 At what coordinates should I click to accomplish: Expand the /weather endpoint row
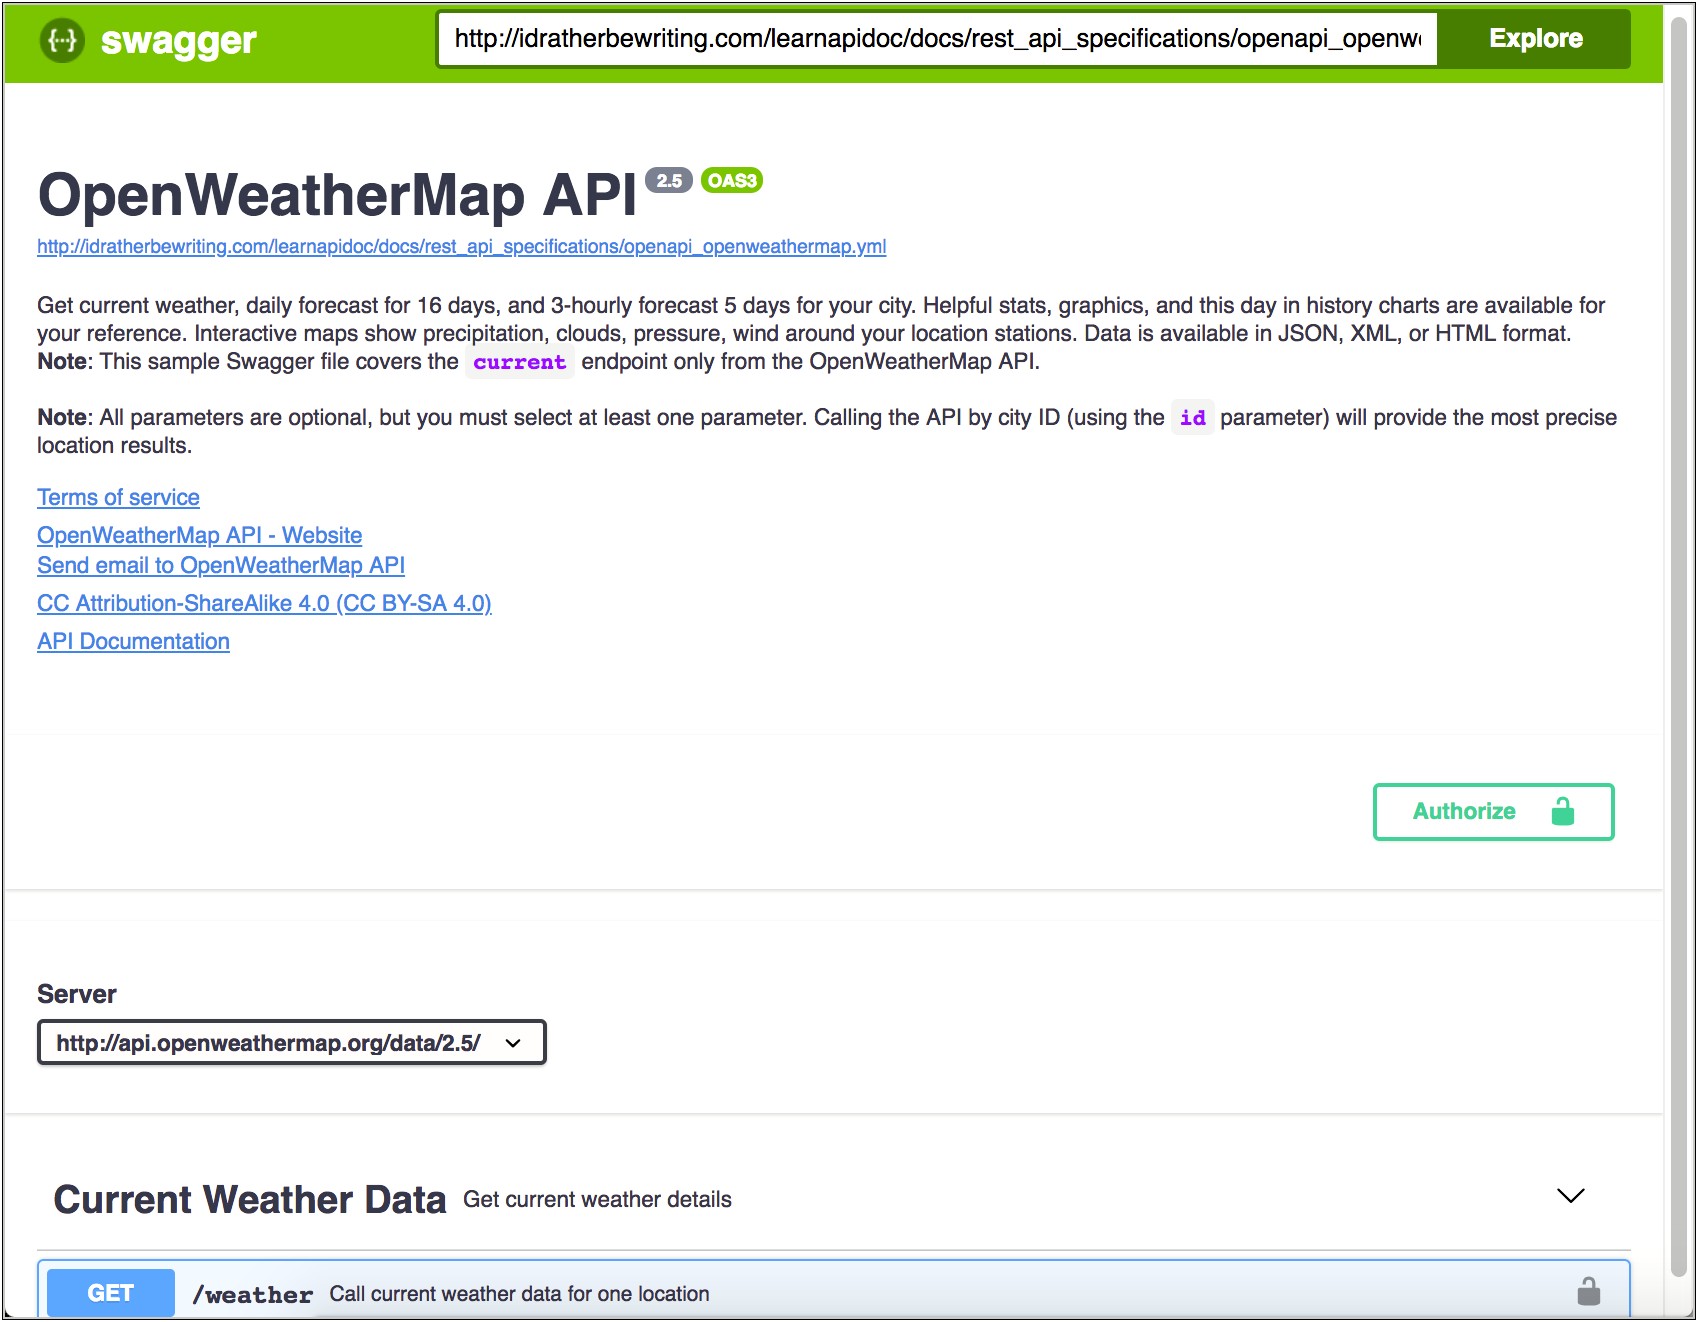pos(833,1291)
